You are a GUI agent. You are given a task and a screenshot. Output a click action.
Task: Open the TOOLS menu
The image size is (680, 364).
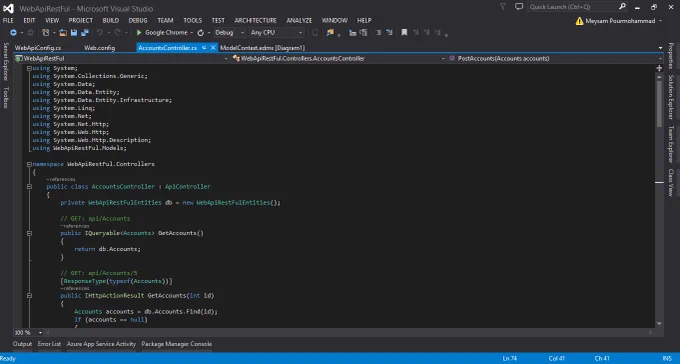point(193,20)
